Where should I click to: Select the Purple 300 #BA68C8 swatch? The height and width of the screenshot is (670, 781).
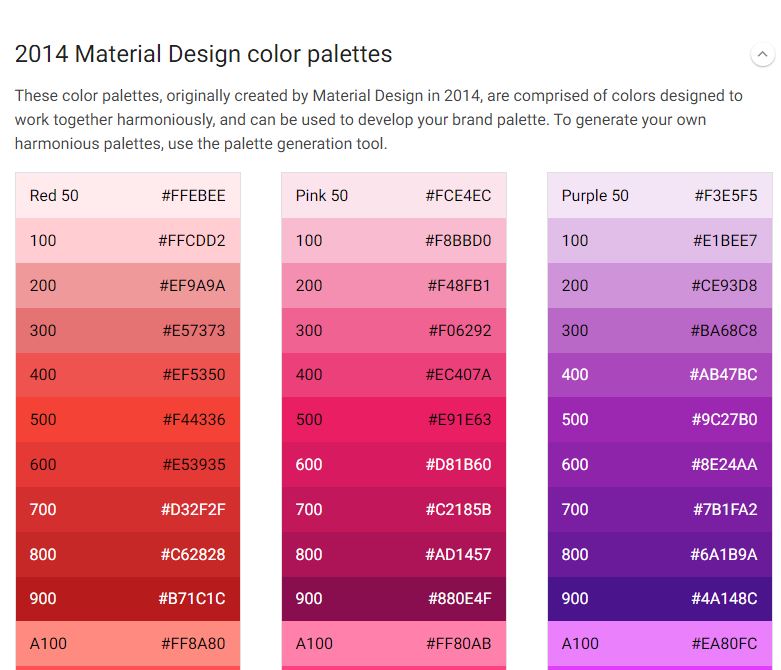660,330
